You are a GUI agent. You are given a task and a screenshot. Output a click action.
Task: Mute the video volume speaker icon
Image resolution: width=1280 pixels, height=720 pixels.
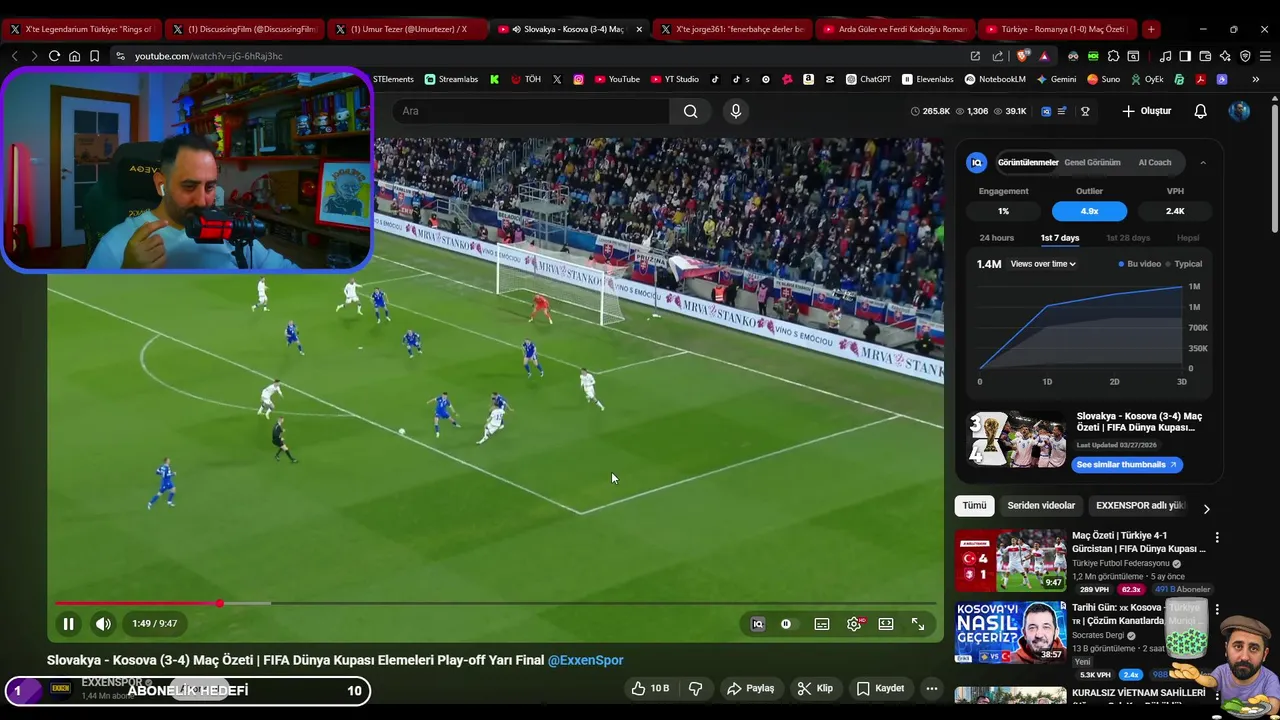[x=103, y=624]
